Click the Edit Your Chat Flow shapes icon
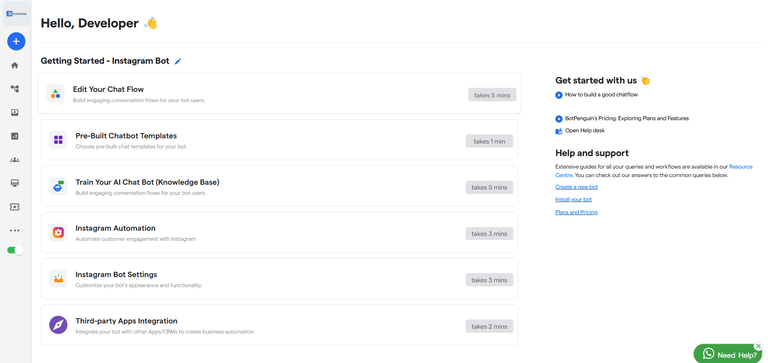 (55, 93)
